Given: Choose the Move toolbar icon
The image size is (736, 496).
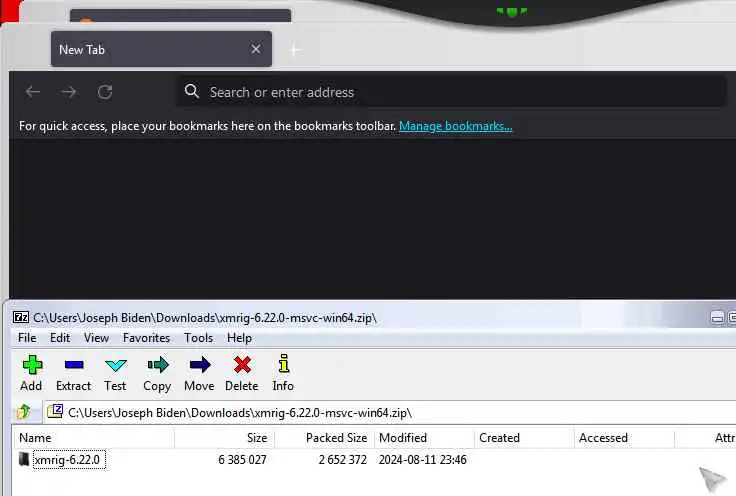Looking at the screenshot, I should pyautogui.click(x=199, y=373).
